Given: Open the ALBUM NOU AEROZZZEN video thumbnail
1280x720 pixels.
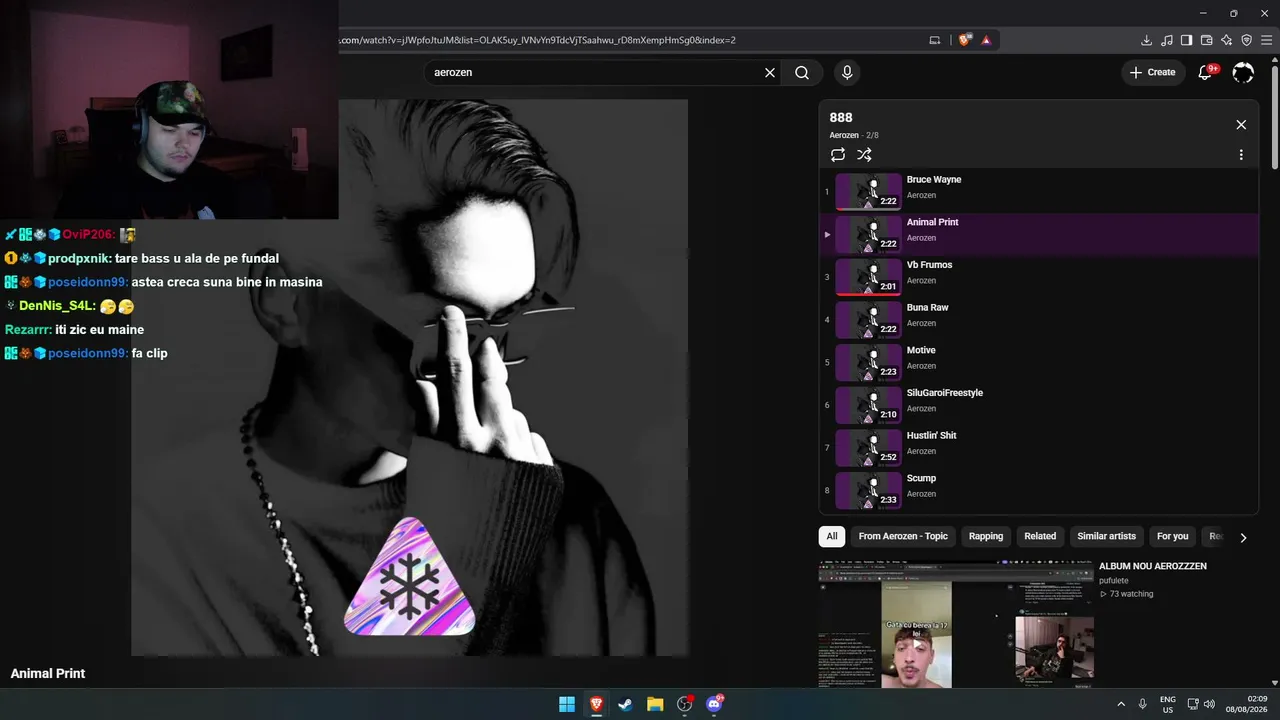Looking at the screenshot, I should 956,624.
